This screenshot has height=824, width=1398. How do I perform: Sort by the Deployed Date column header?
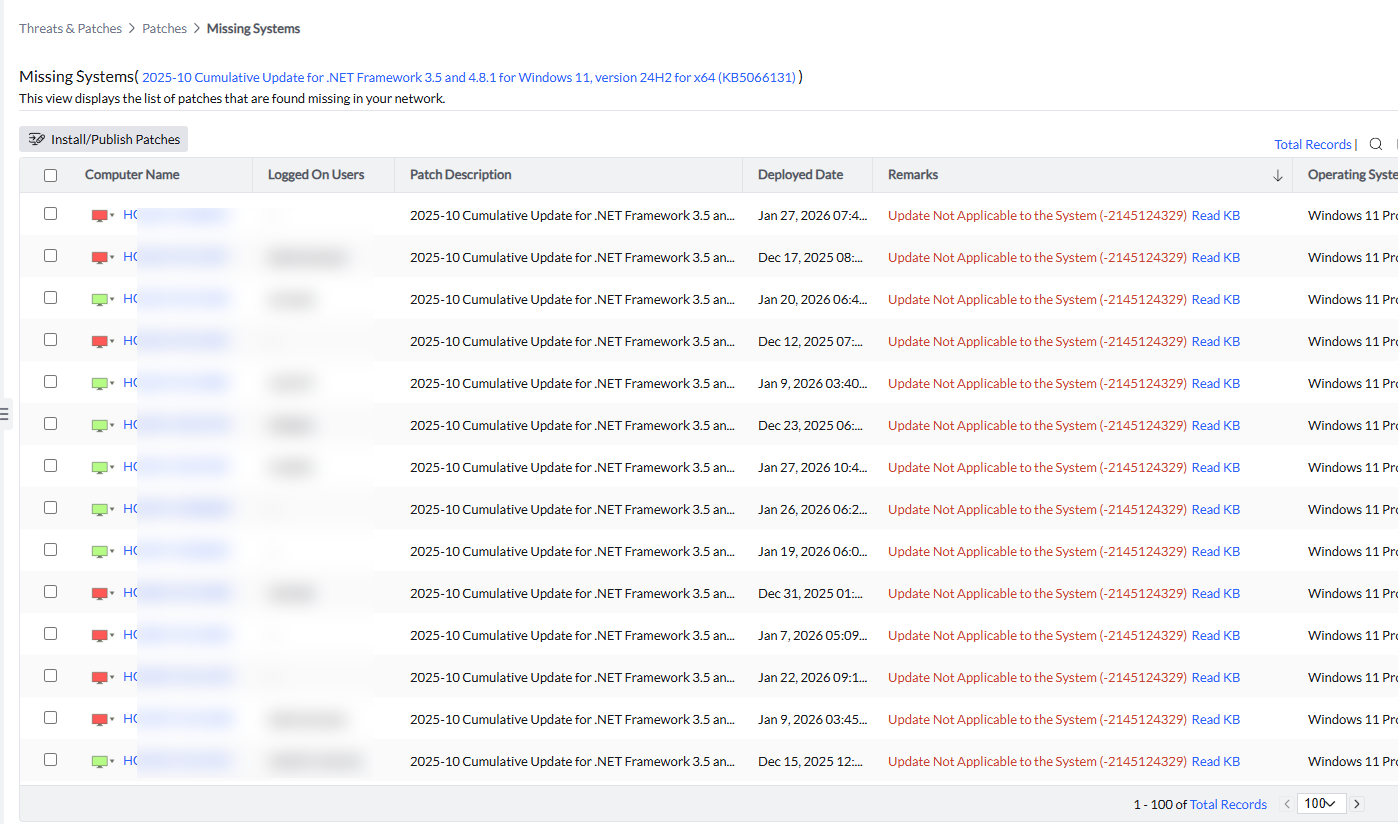(x=800, y=175)
